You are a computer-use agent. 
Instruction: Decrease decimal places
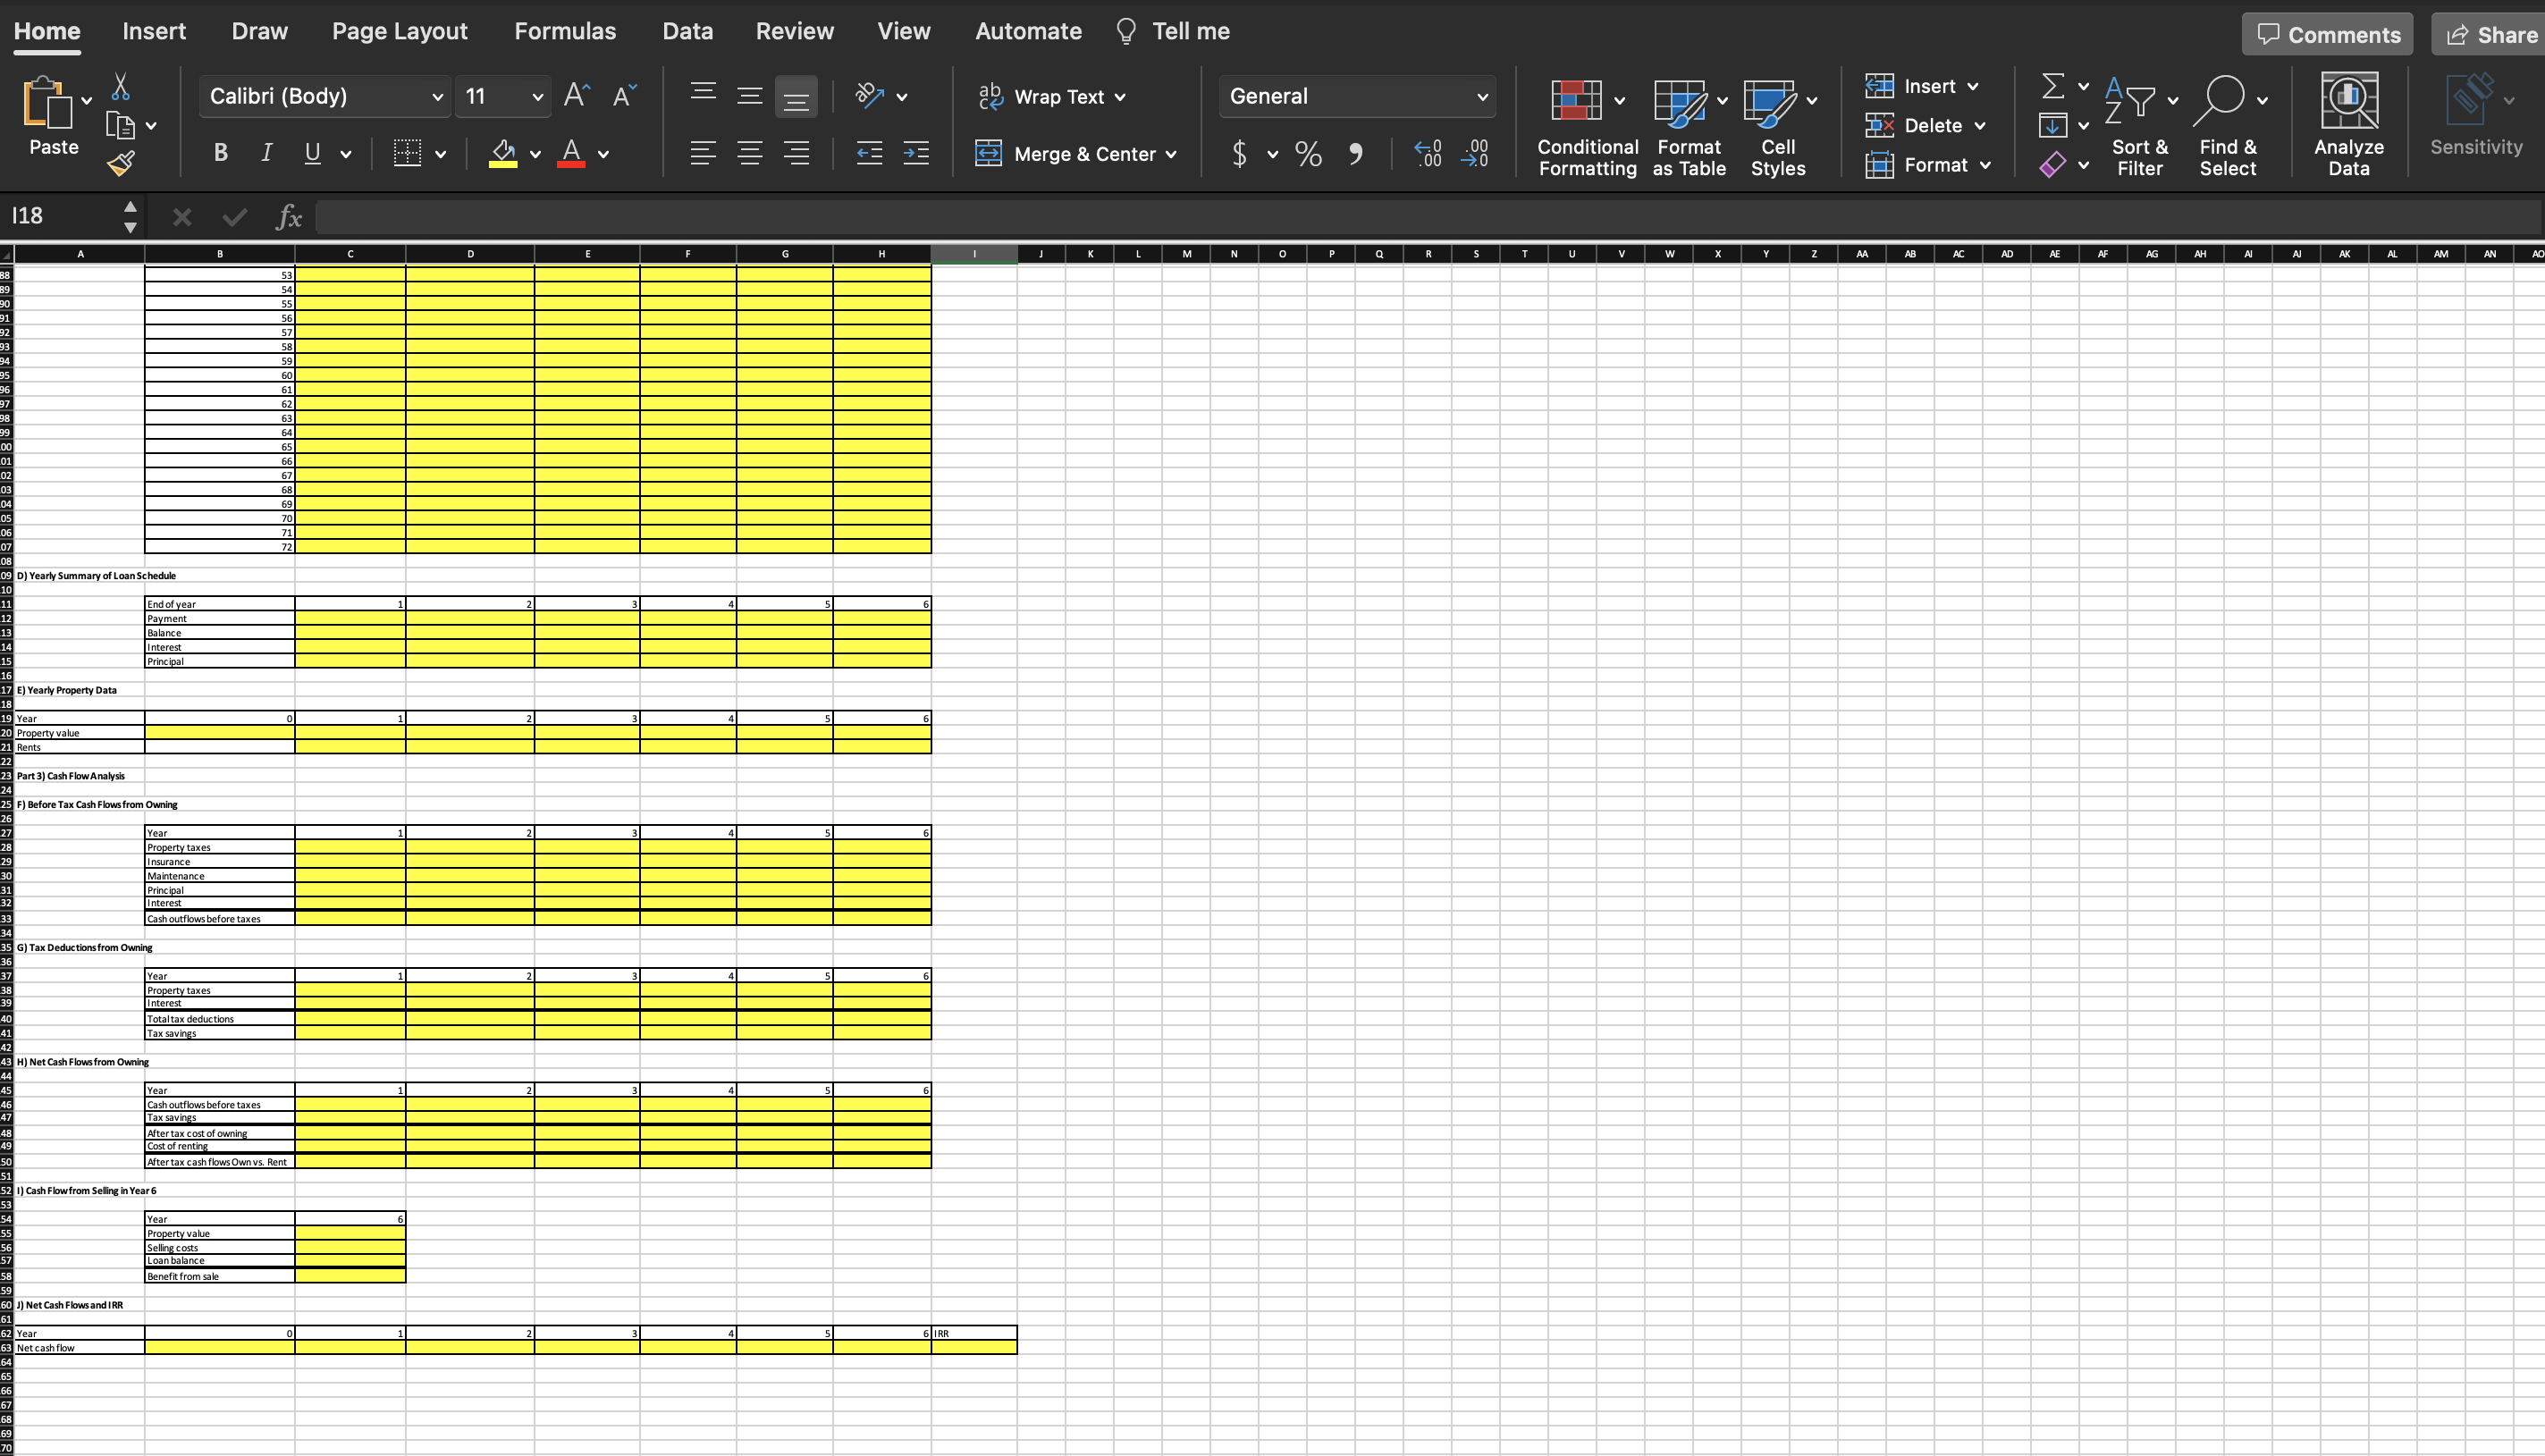(1475, 154)
